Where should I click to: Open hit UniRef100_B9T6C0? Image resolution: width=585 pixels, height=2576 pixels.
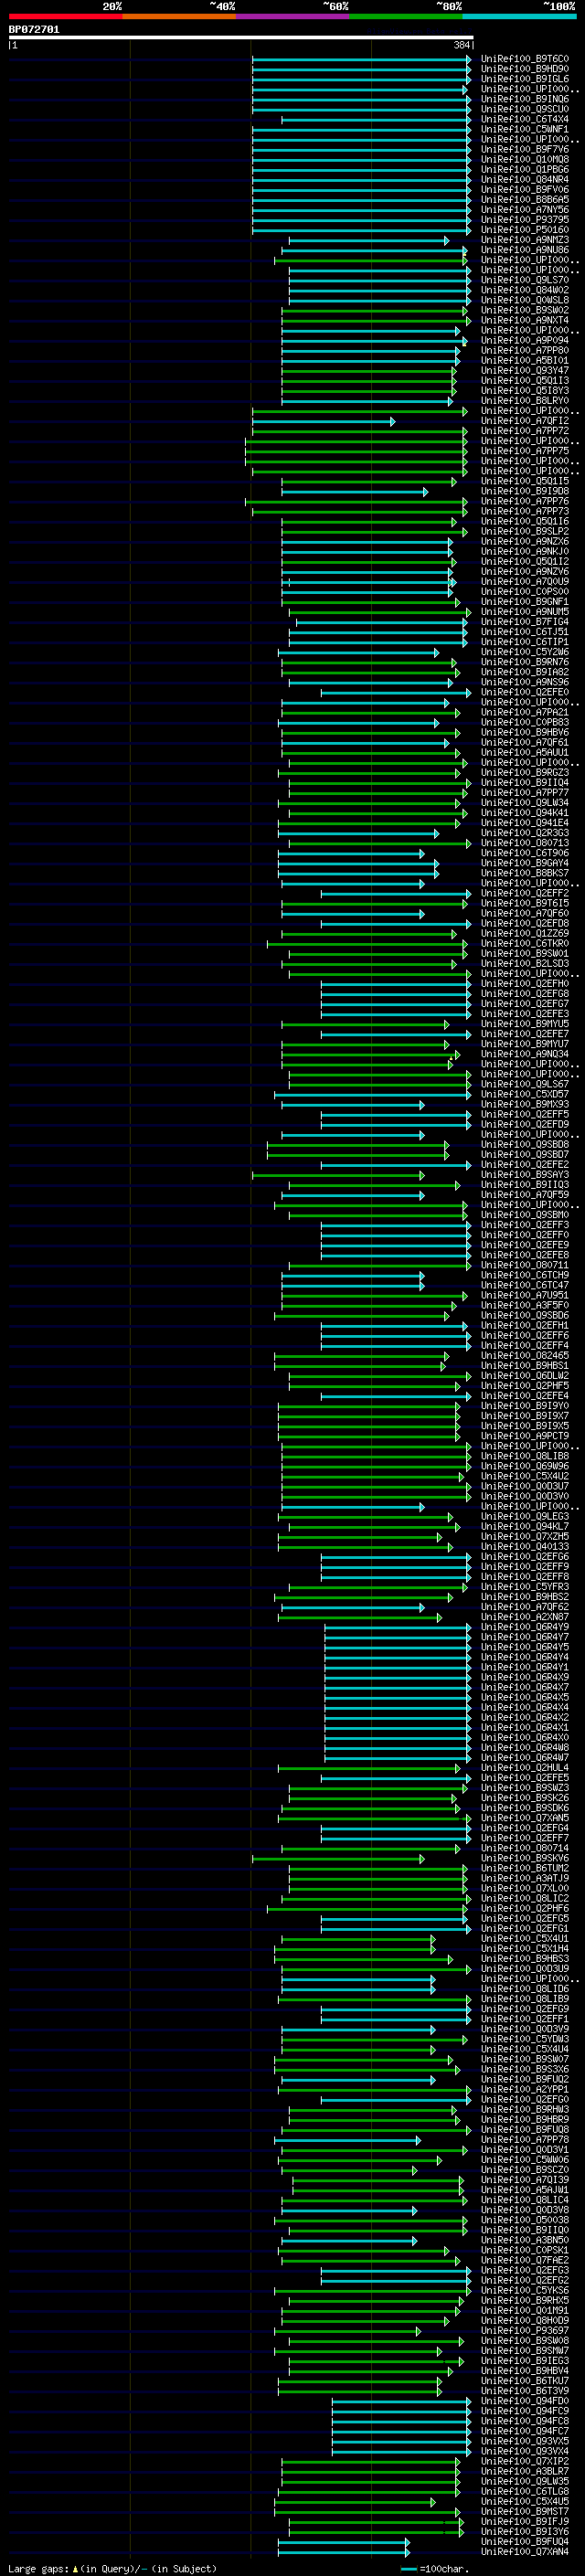[525, 59]
